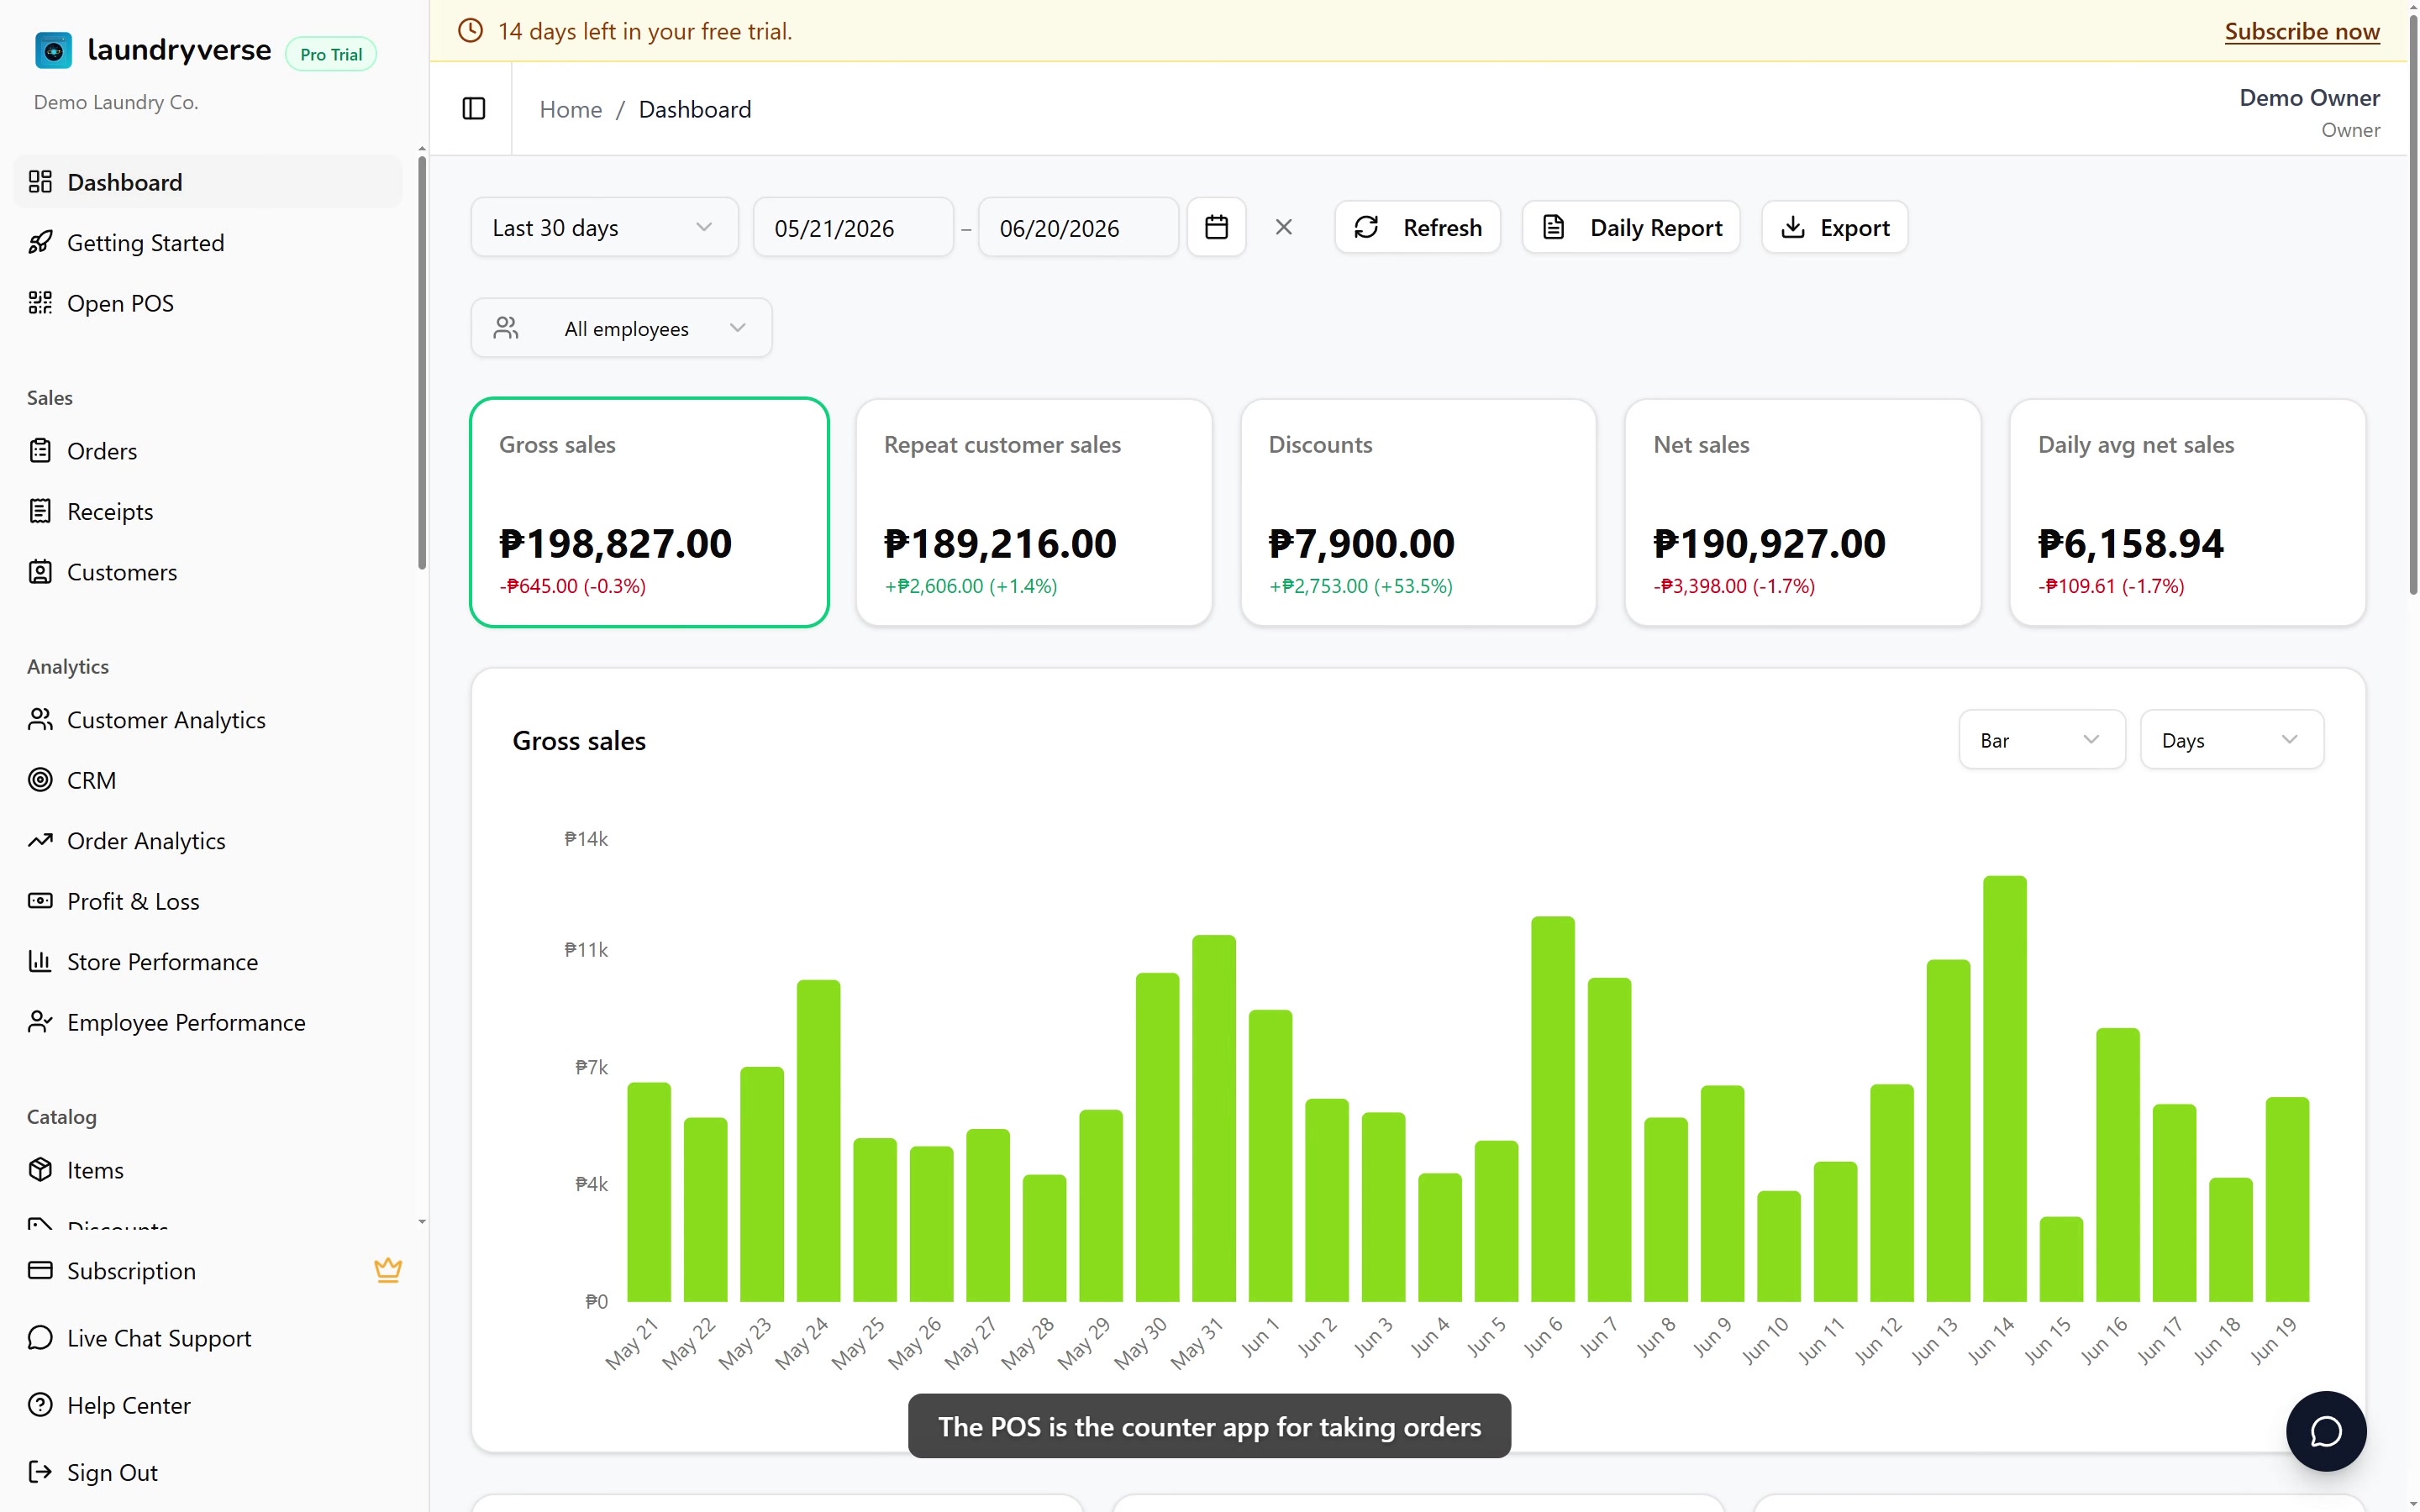Click the Jun 14 bar in chart
The image size is (2420, 1512).
[2004, 1088]
